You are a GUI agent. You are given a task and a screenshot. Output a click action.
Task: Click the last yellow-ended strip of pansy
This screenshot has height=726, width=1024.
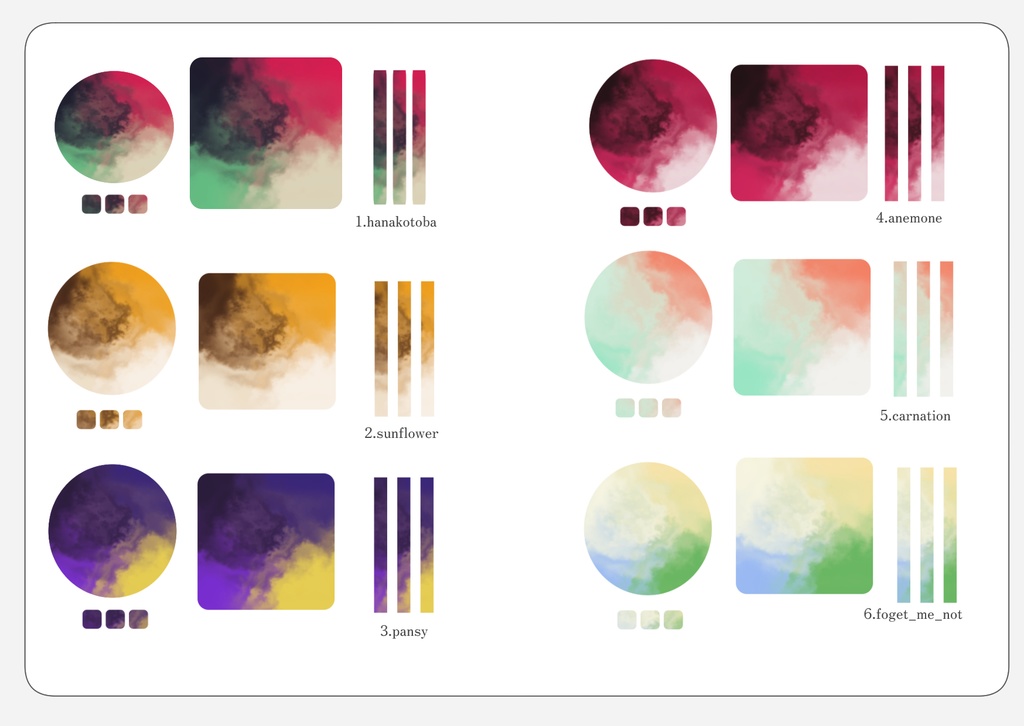click(427, 544)
